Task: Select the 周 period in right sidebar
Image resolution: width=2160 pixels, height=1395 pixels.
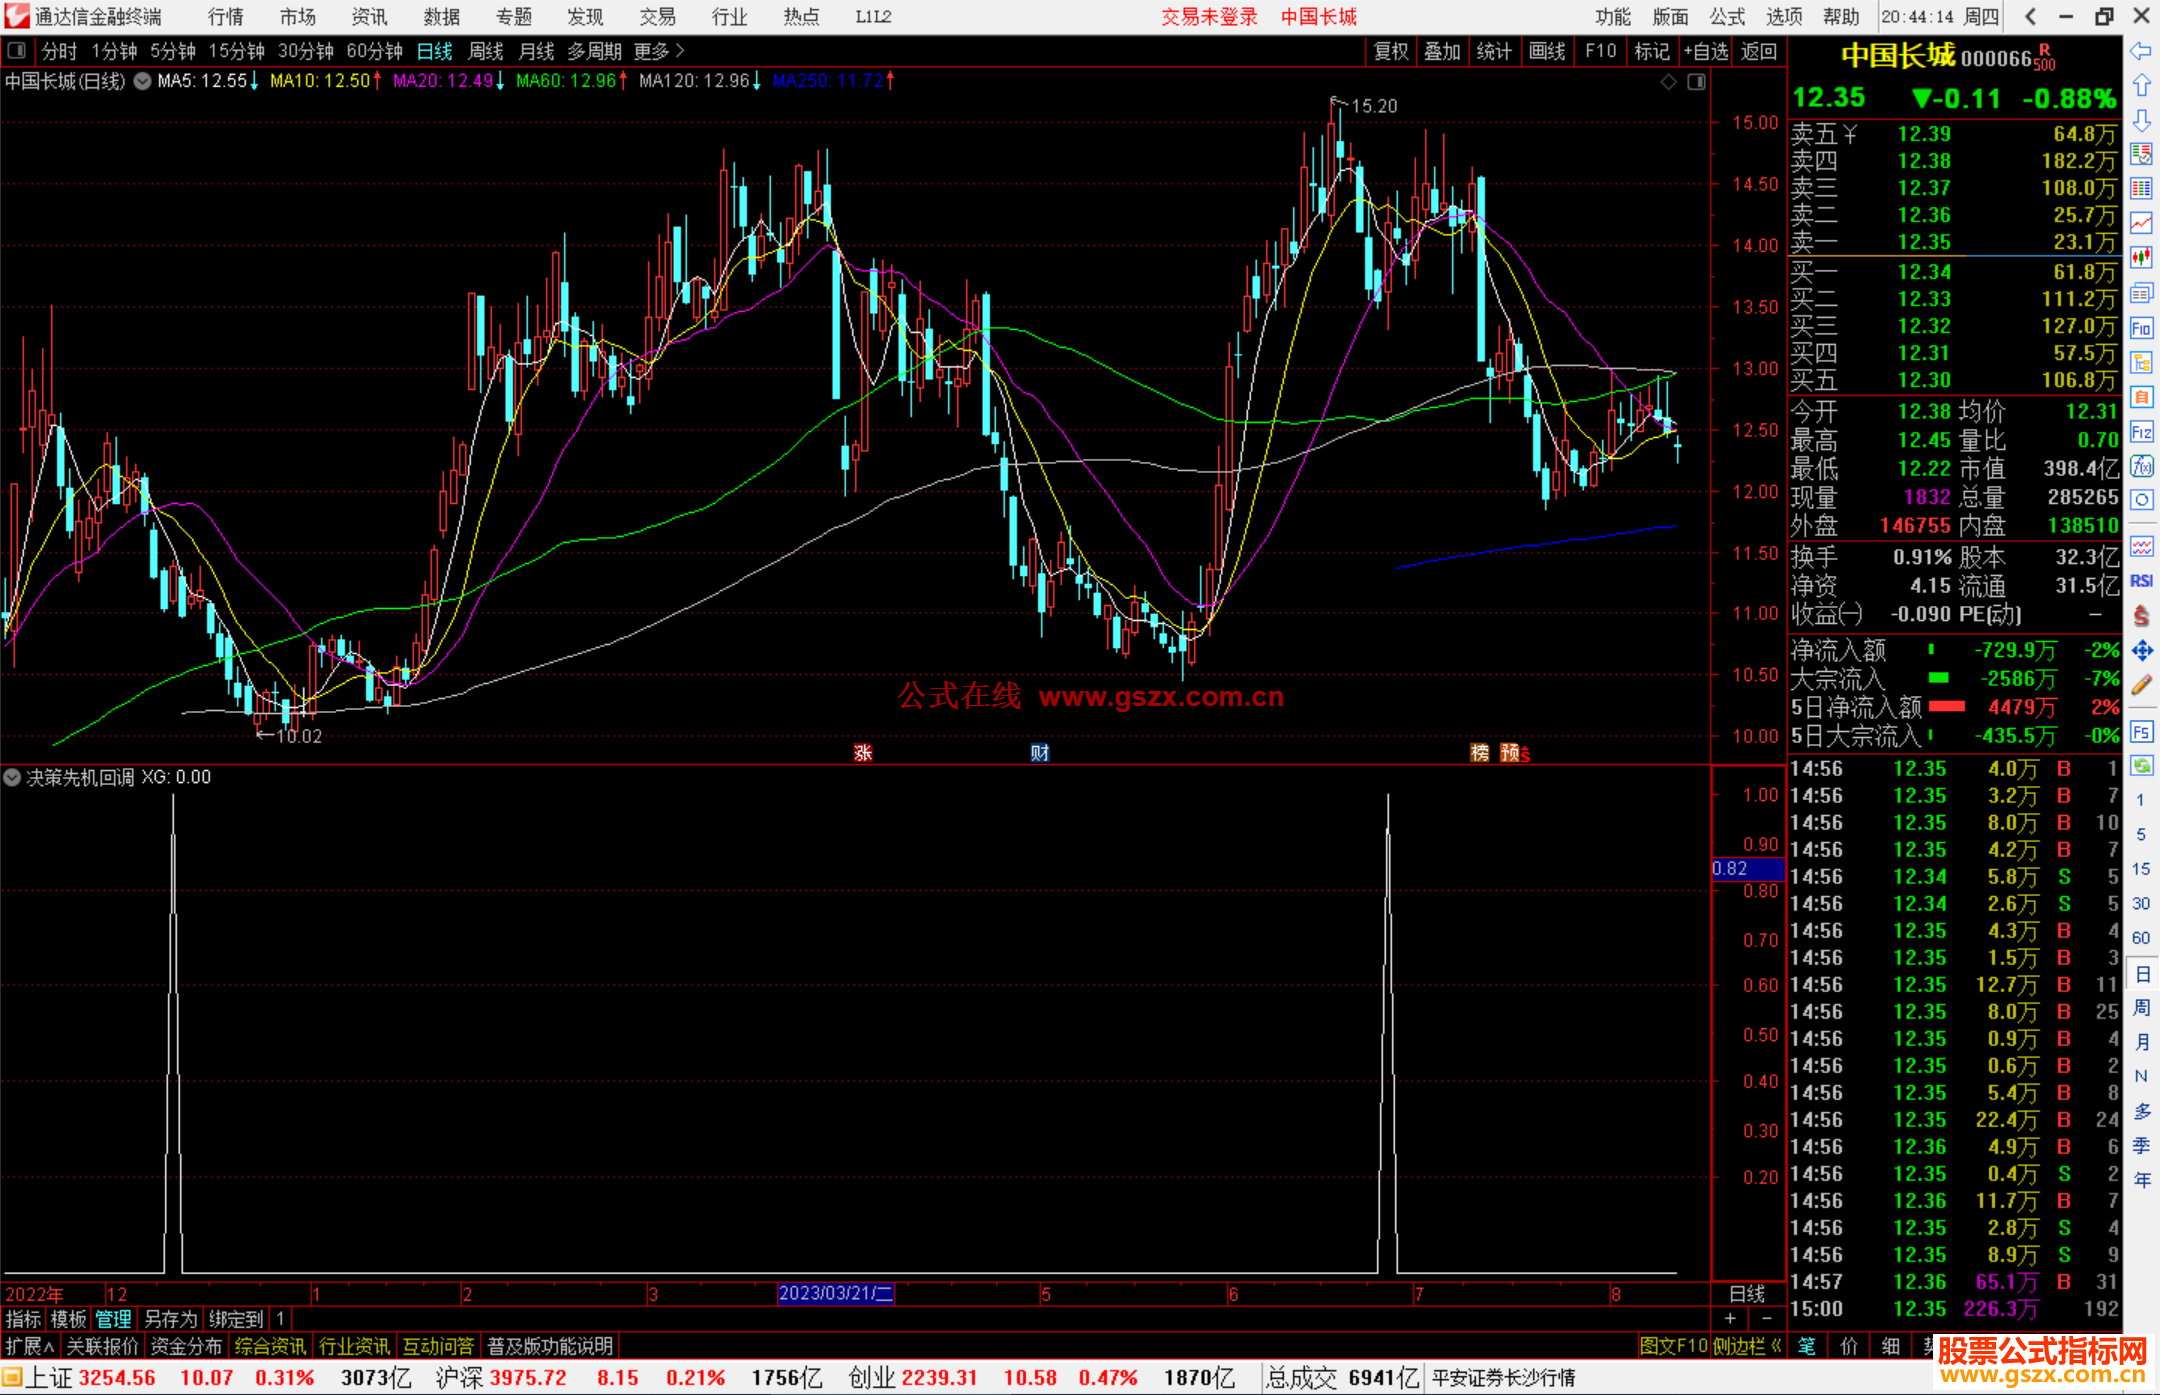Action: point(2142,1008)
